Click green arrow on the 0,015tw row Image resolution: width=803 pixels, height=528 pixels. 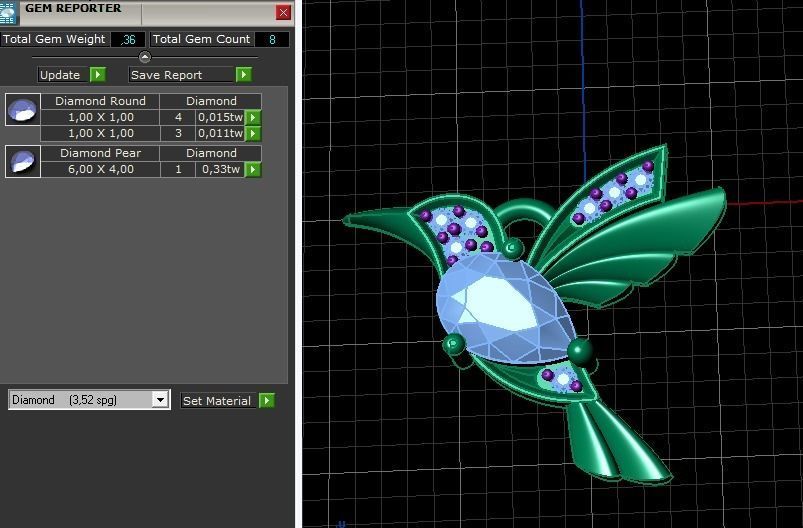(253, 118)
